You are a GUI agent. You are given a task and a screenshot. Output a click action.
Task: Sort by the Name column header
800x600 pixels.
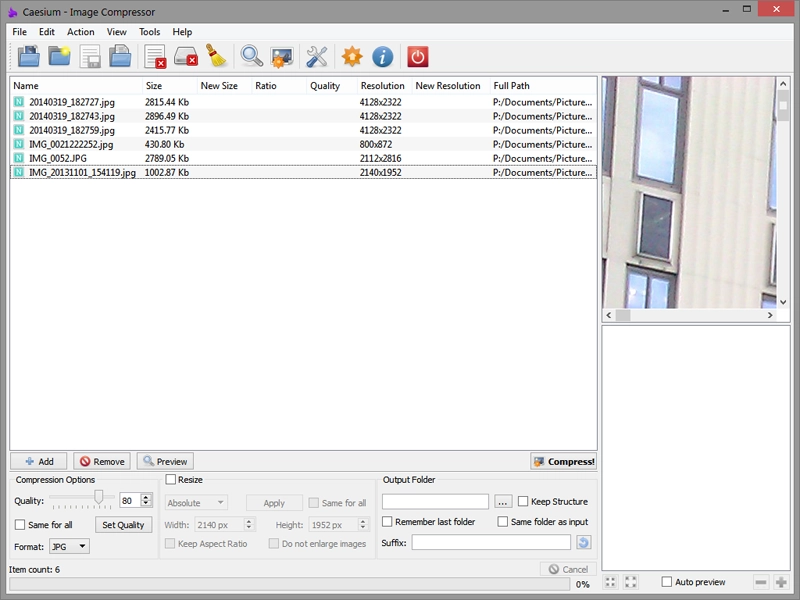pos(76,86)
